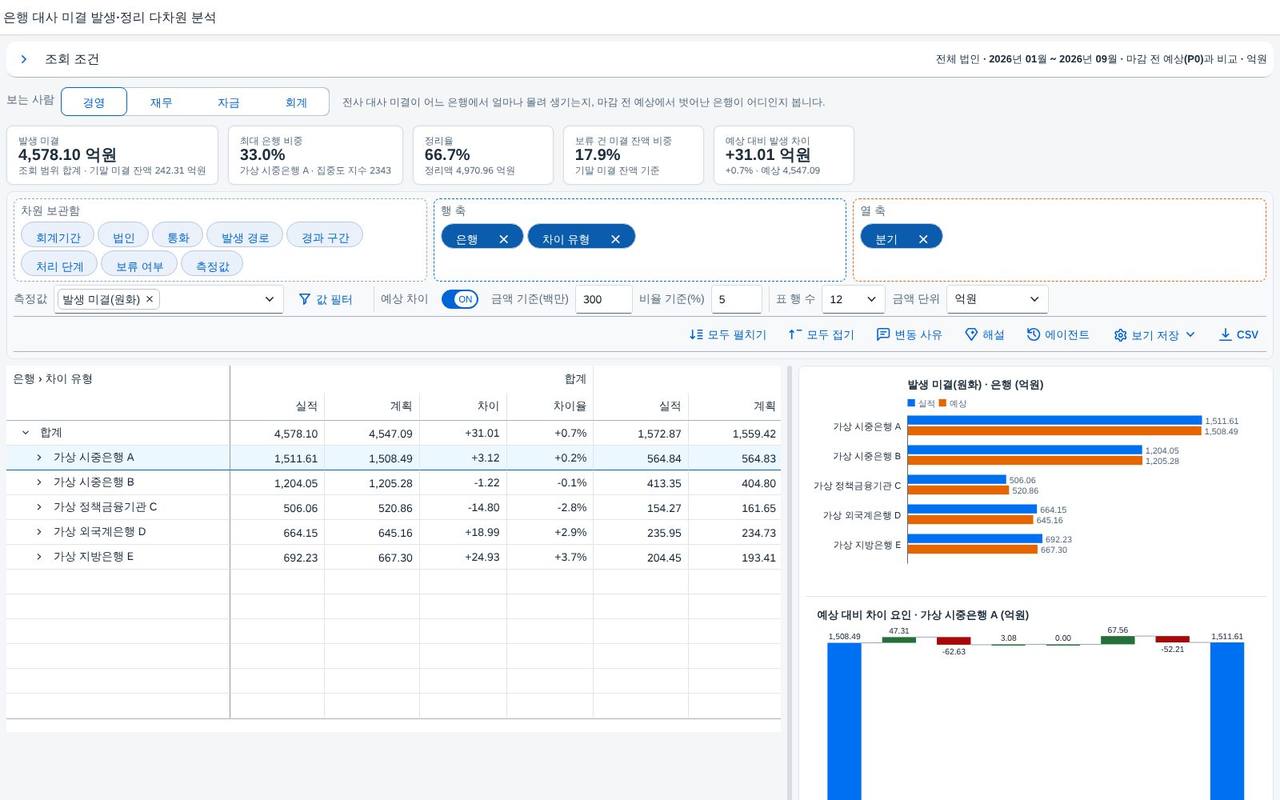Click the 비율 기준(%) input field
The width and height of the screenshot is (1280, 800).
tap(737, 299)
